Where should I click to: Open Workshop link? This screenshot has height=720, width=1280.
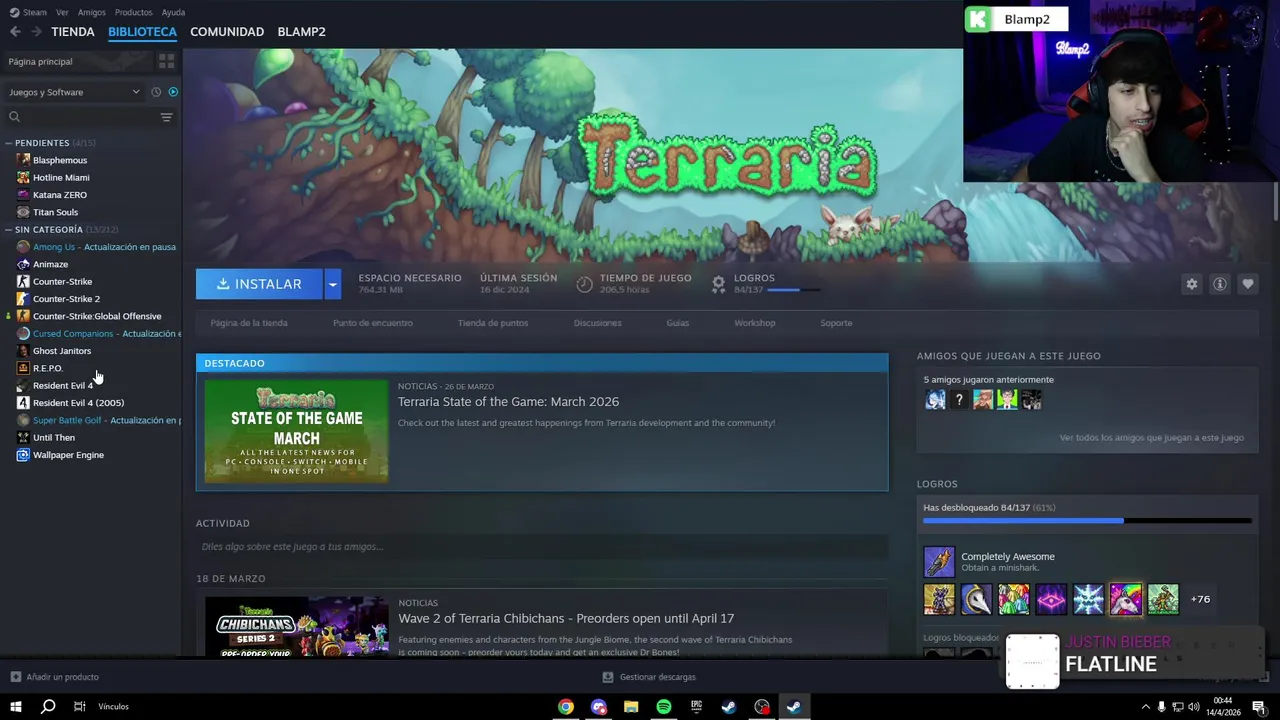tap(755, 323)
